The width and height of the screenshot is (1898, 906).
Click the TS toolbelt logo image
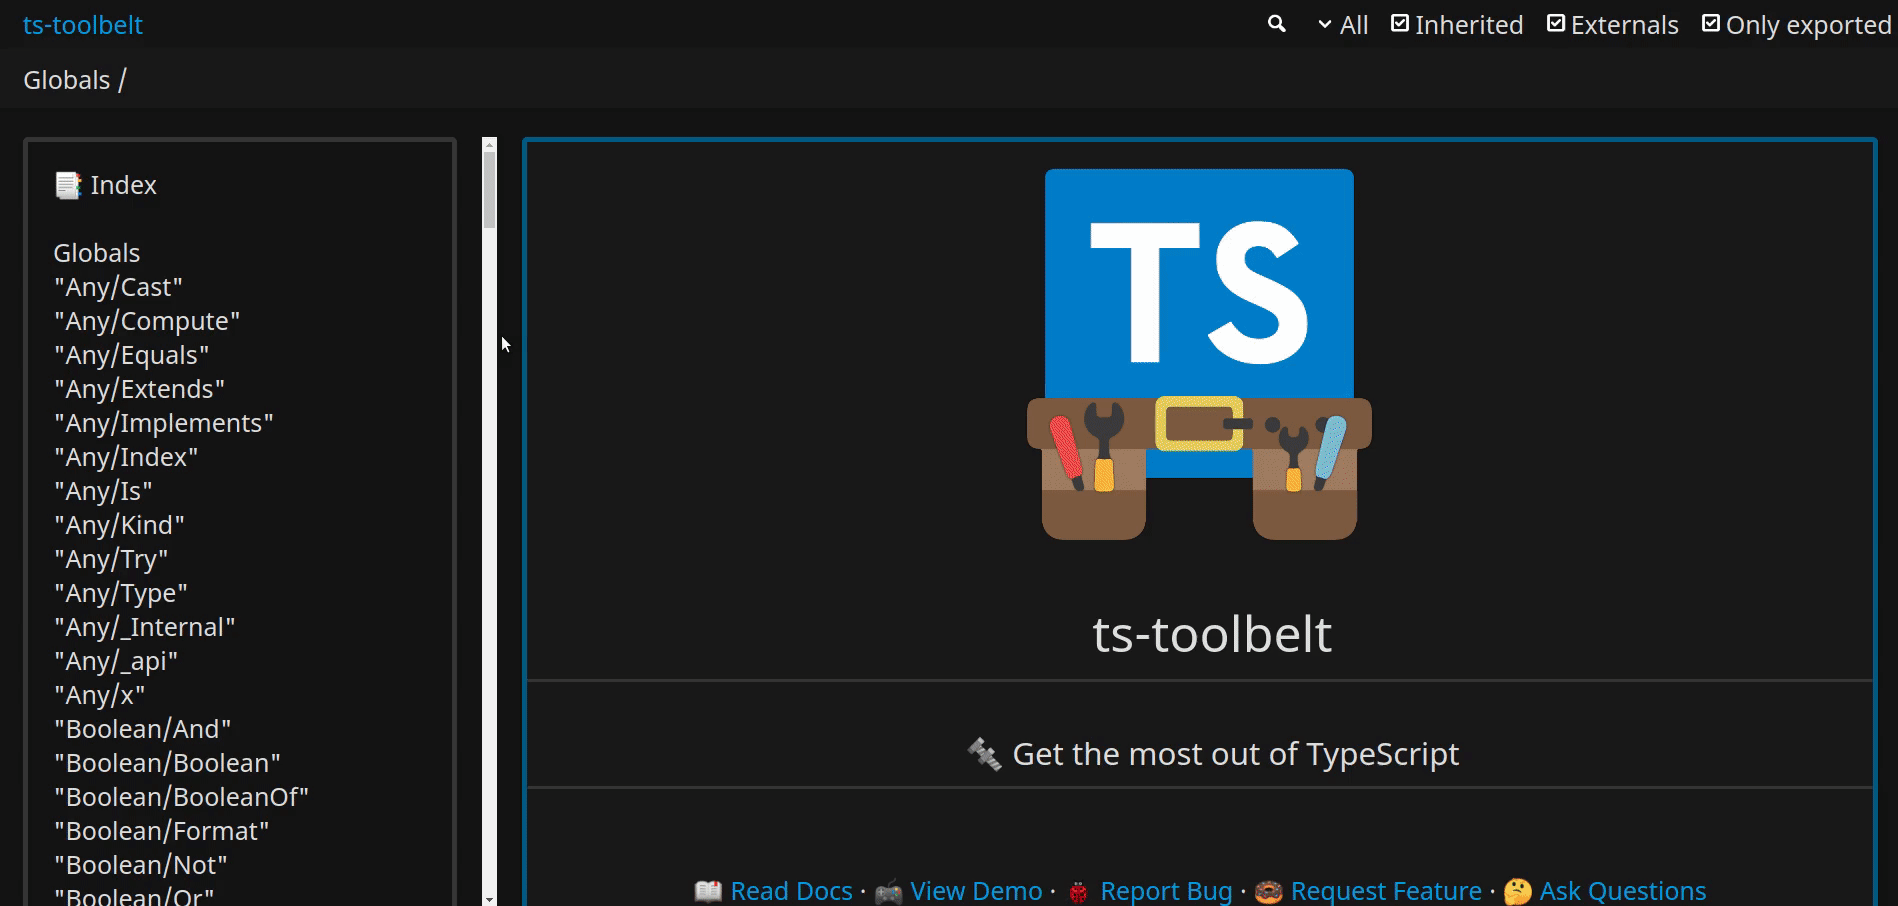pyautogui.click(x=1199, y=355)
